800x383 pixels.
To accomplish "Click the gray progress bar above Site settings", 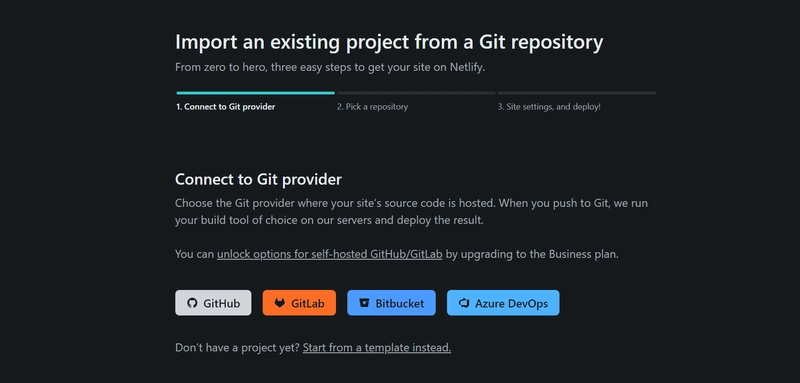I will point(577,93).
